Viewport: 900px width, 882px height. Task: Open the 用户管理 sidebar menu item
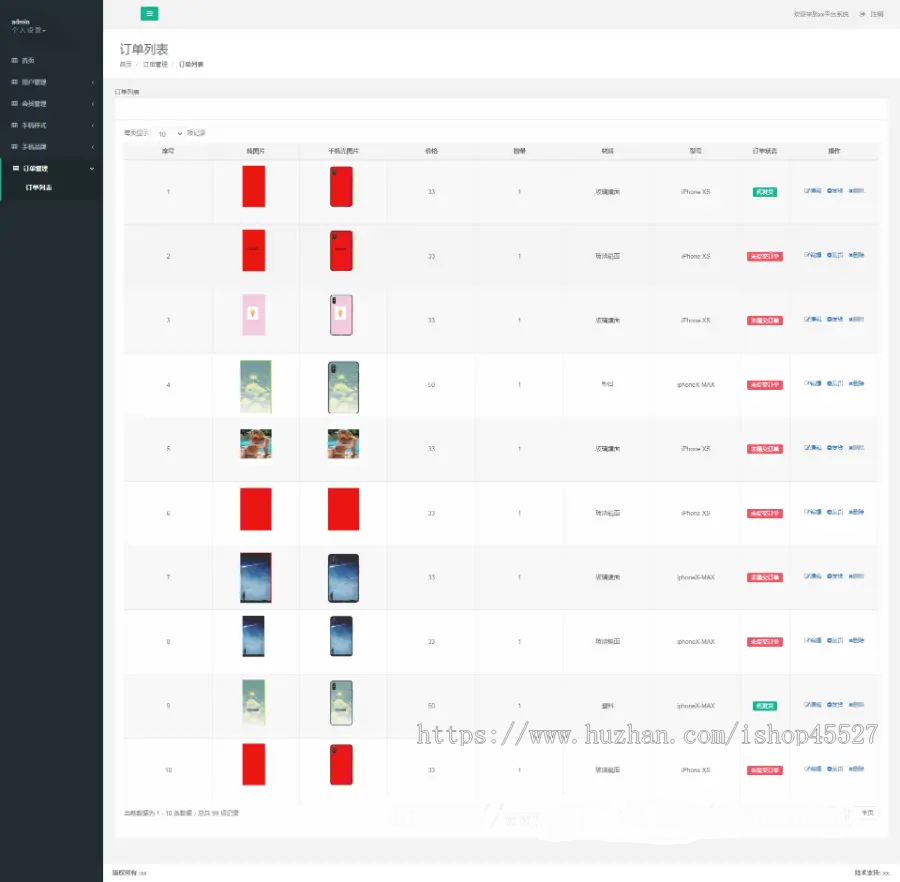52,82
